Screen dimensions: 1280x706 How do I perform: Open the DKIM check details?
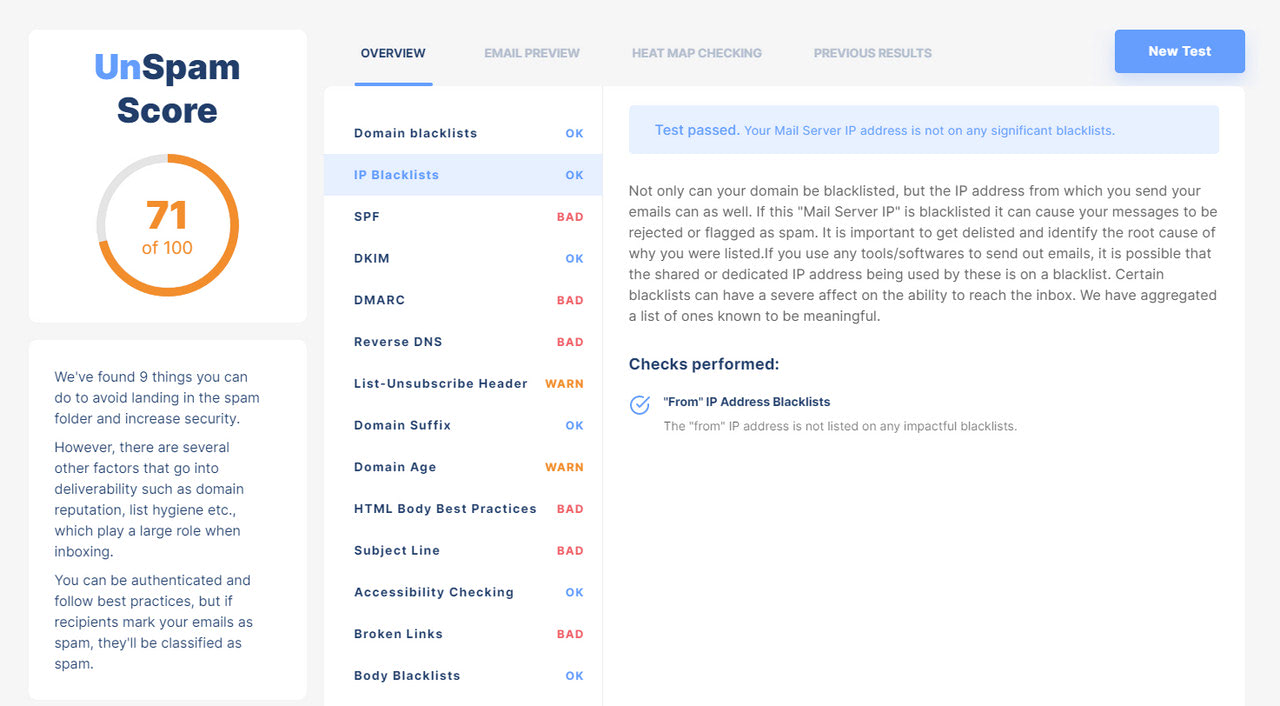point(463,259)
